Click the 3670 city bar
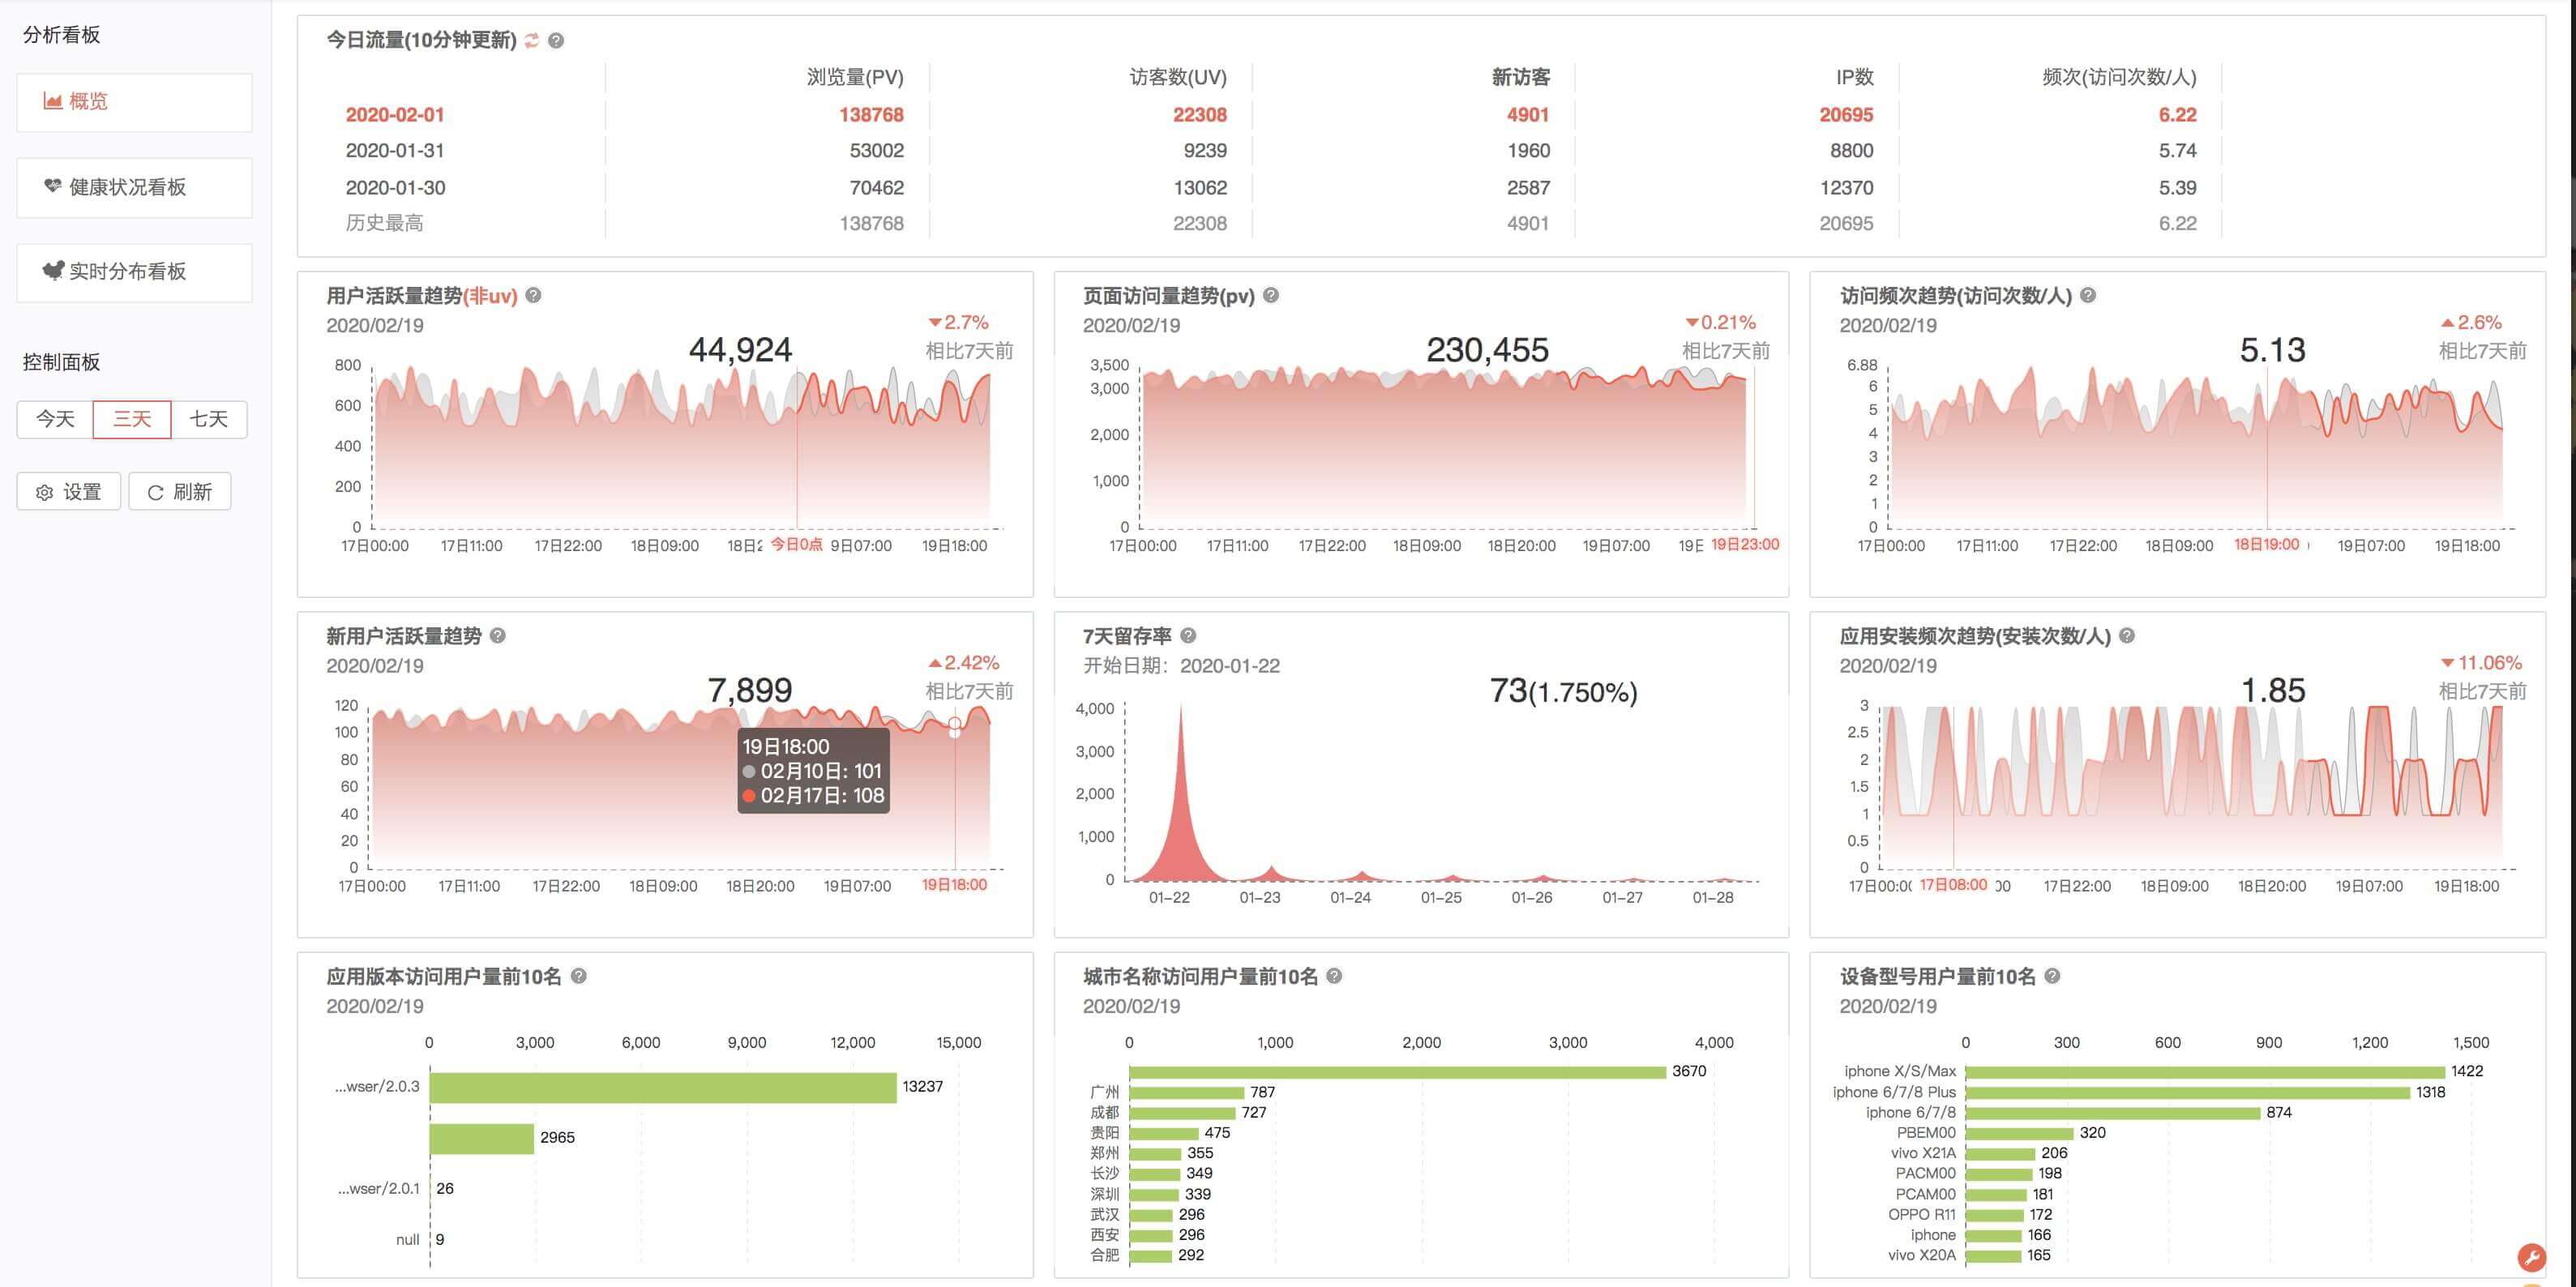 (x=1397, y=1071)
